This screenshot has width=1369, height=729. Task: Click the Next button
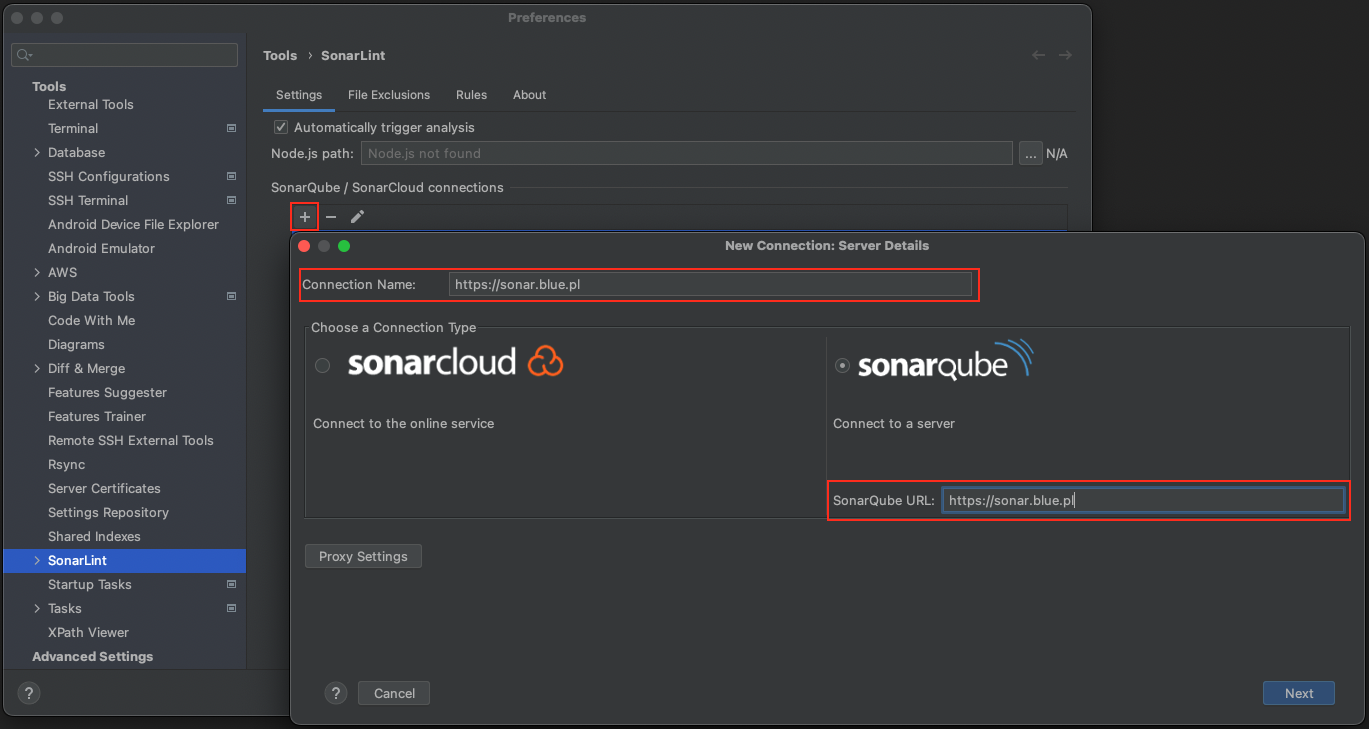(x=1298, y=693)
